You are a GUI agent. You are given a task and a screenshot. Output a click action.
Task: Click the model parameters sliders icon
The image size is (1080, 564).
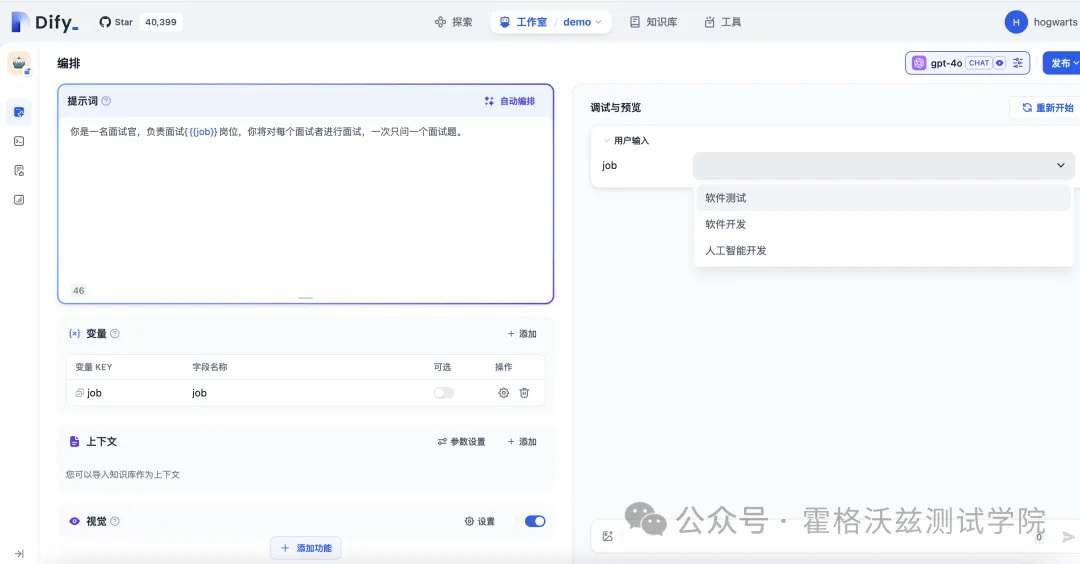[x=1018, y=63]
